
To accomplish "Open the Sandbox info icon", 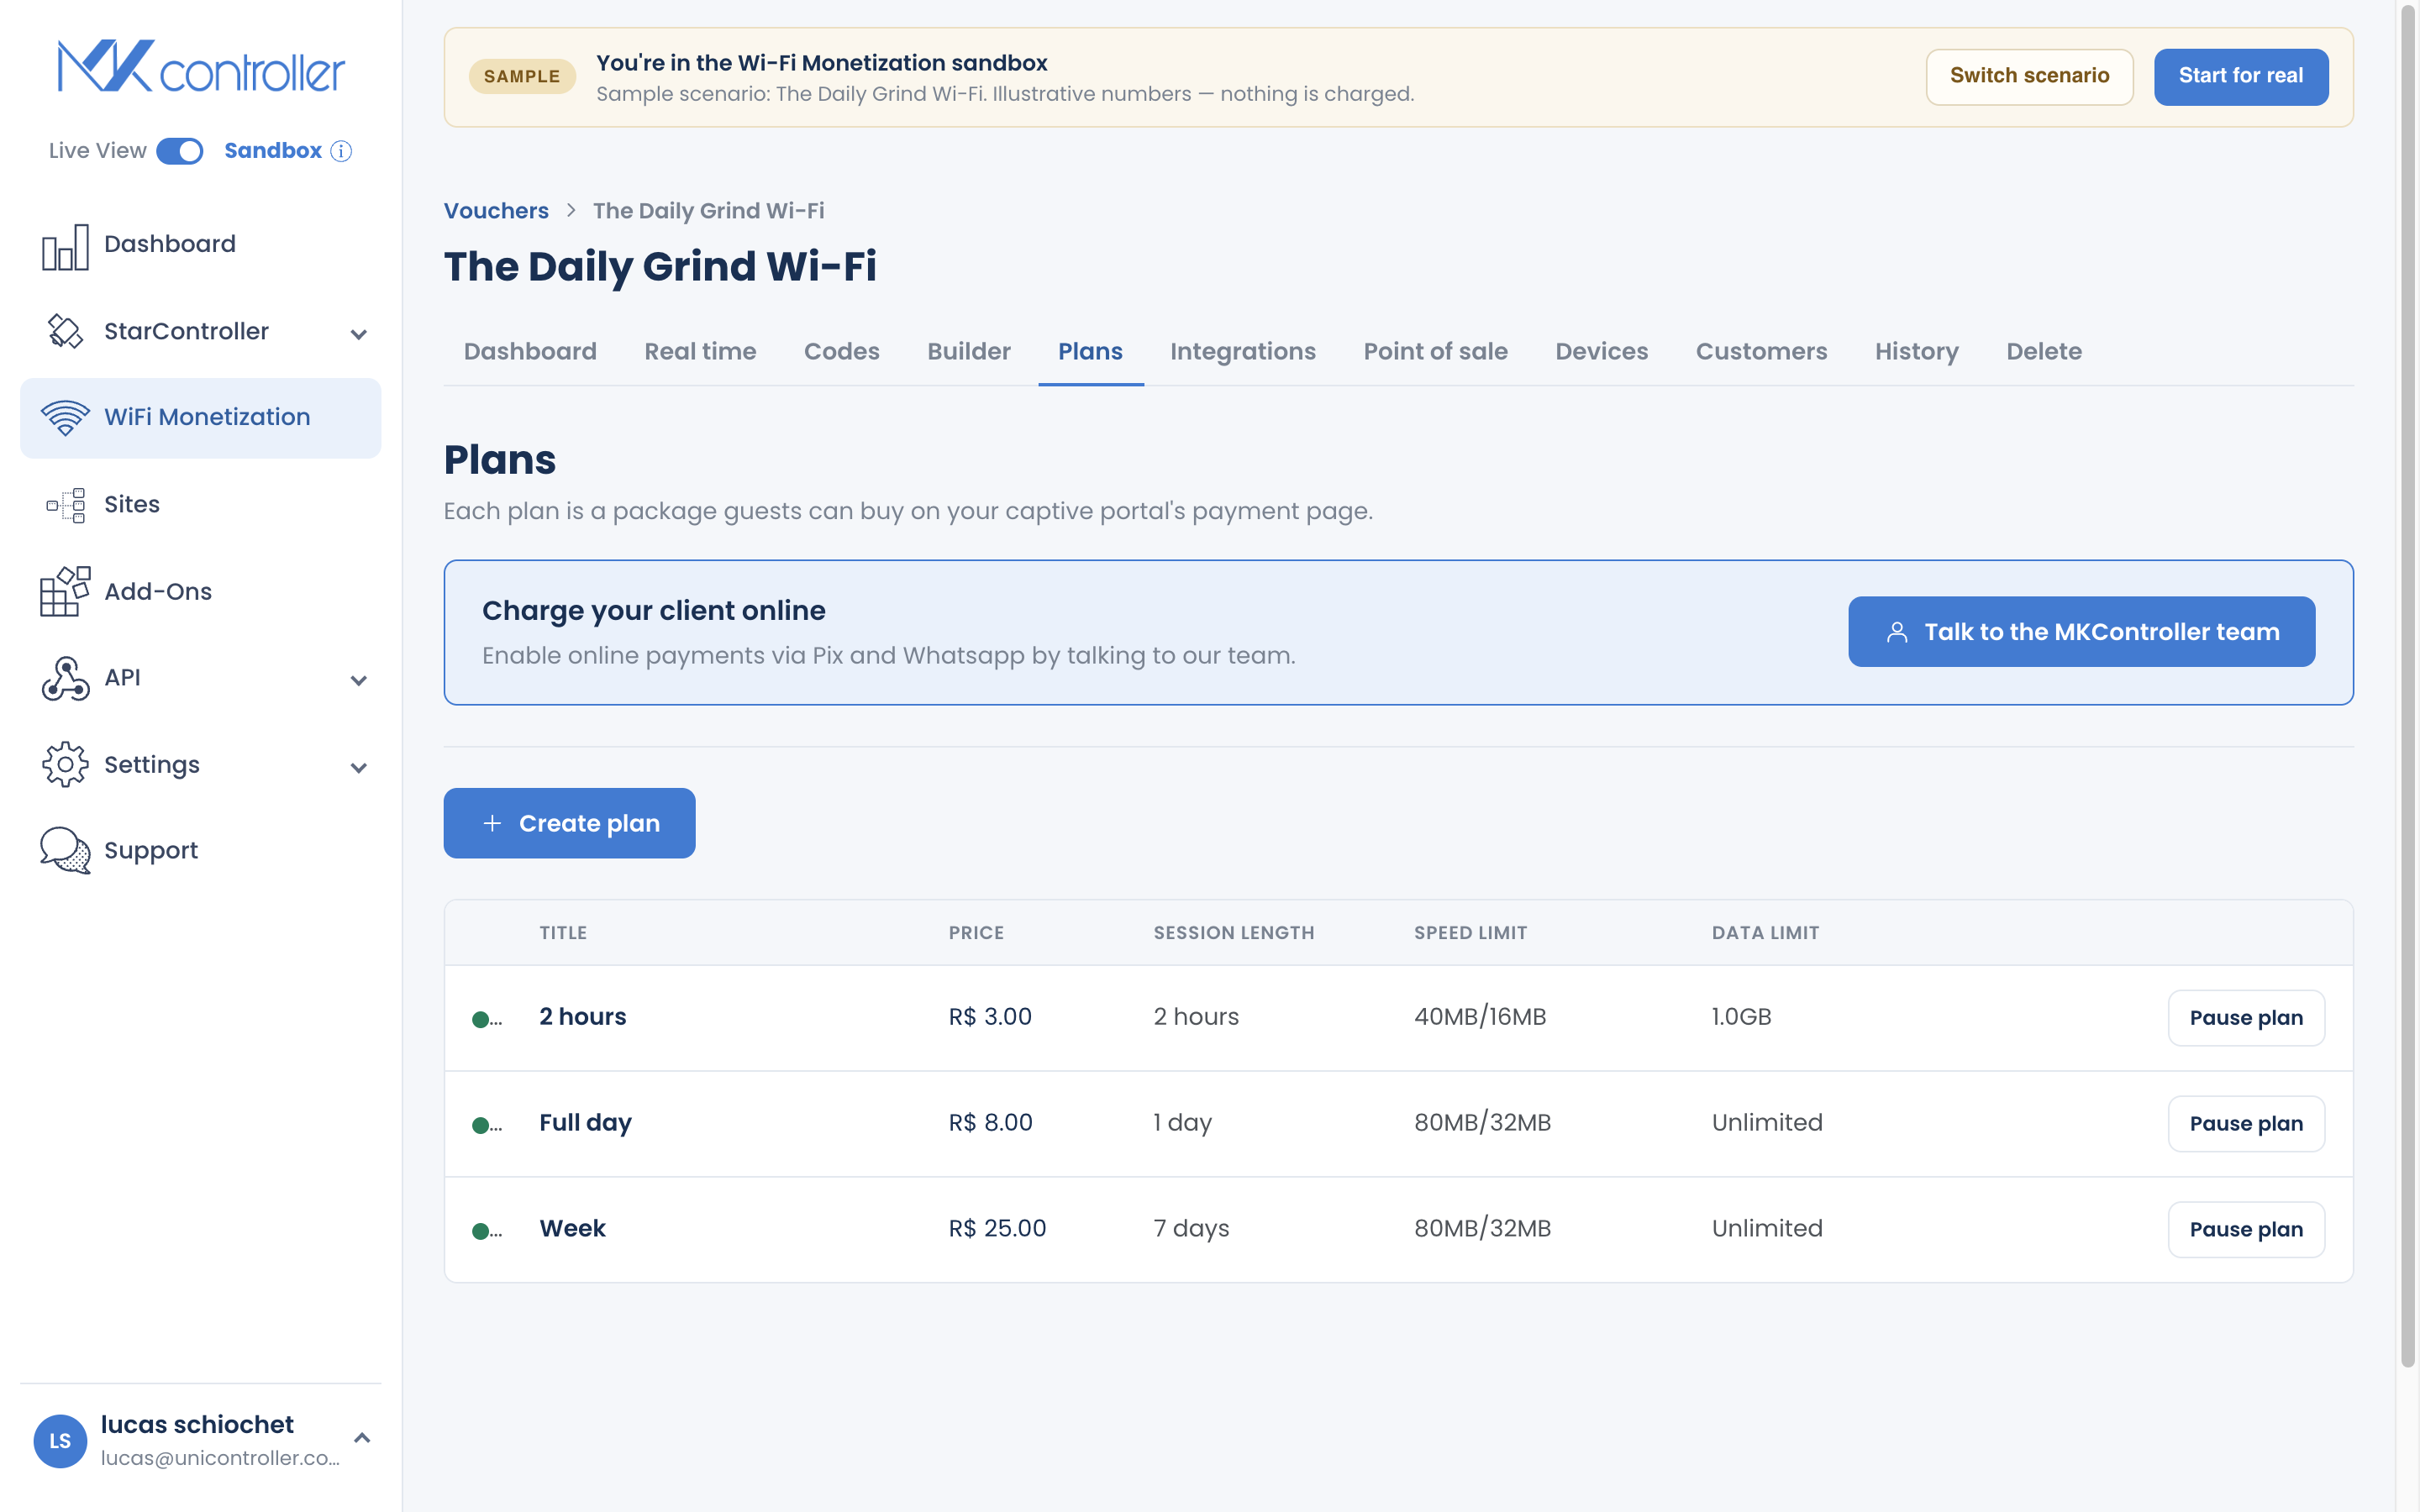I will (341, 151).
